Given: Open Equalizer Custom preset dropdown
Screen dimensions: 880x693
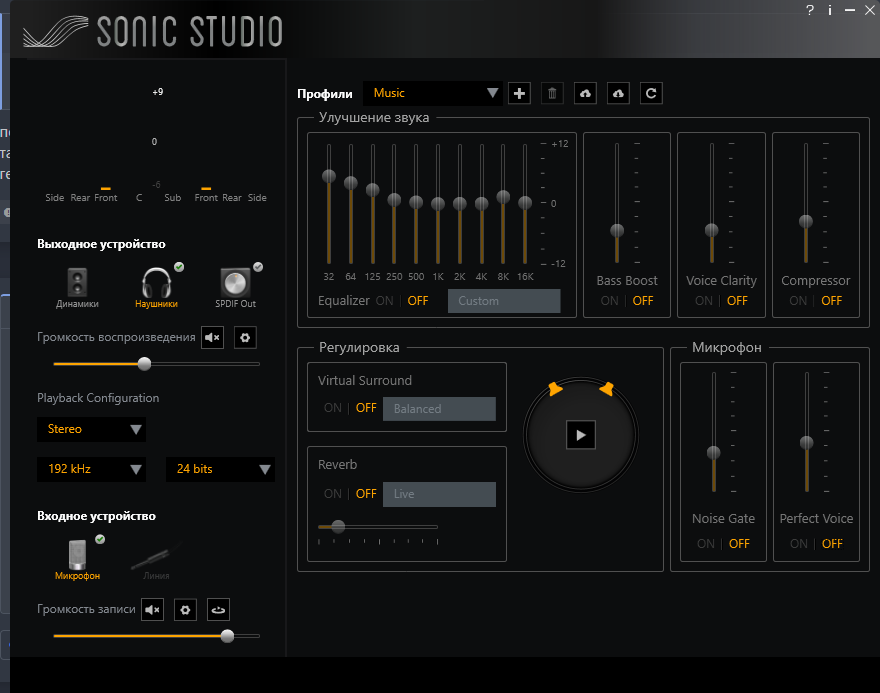Looking at the screenshot, I should click(504, 301).
